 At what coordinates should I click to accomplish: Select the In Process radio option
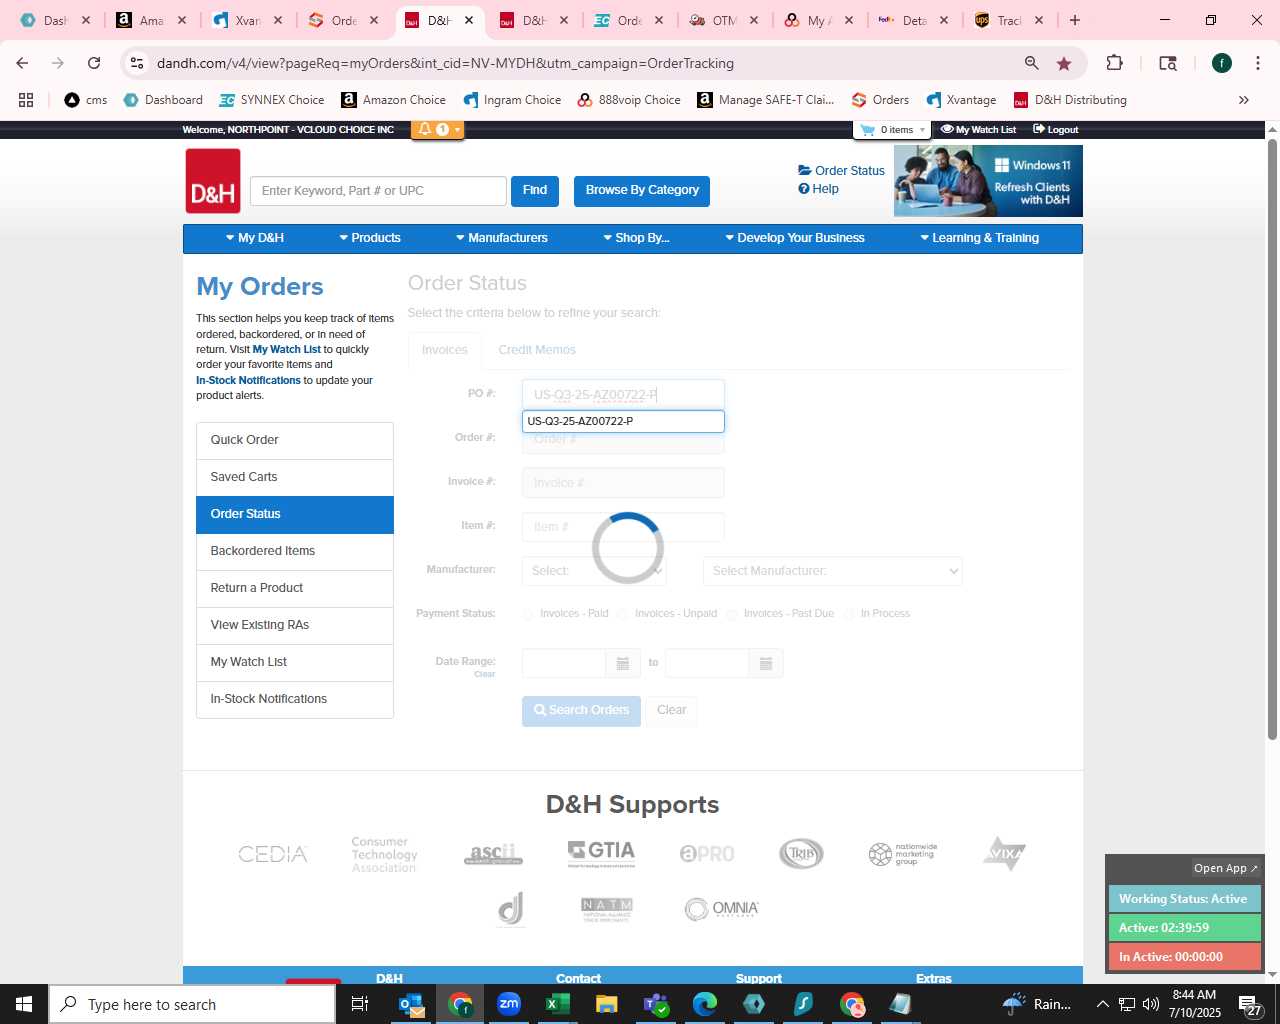click(x=850, y=614)
